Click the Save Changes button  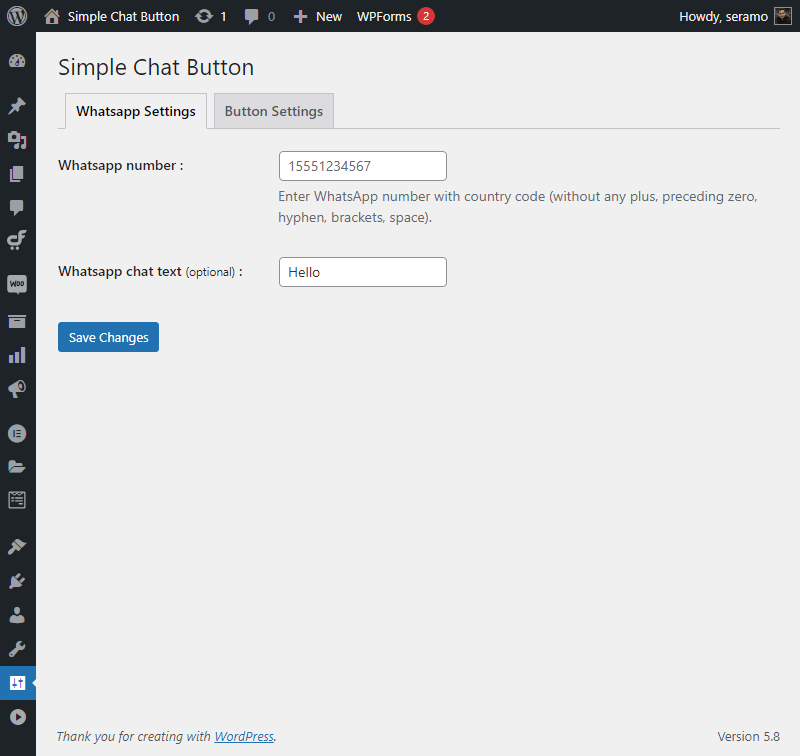coord(108,337)
